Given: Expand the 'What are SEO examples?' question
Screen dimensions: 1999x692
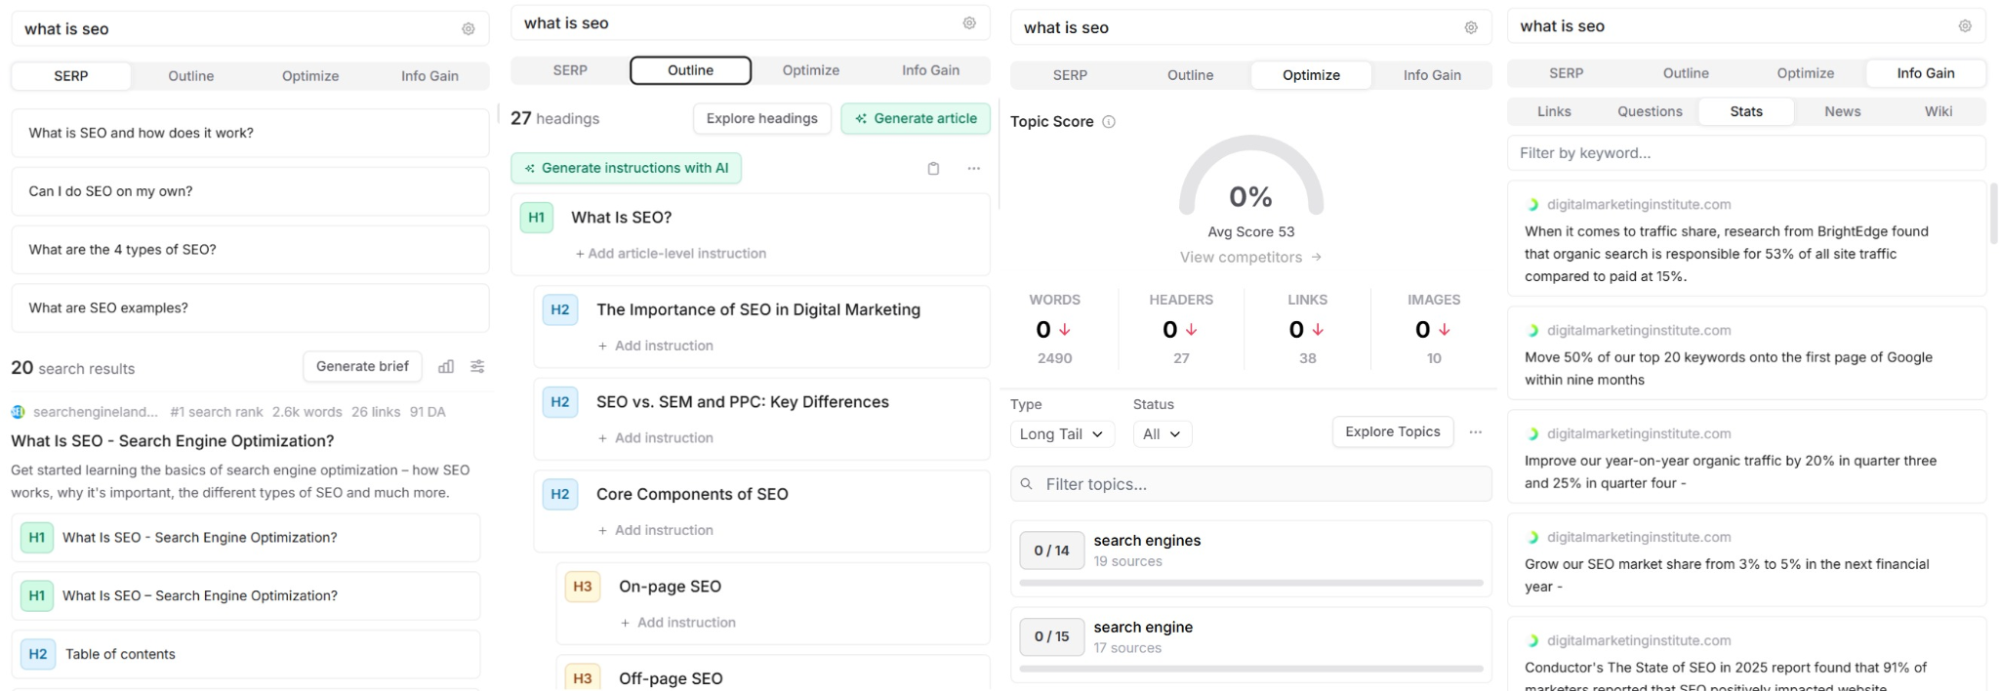Looking at the screenshot, I should pos(250,308).
